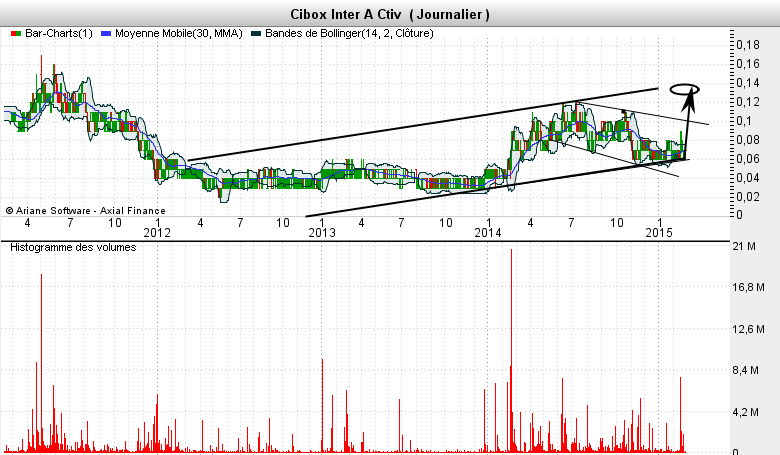Click the 21 M volume axis value
The height and width of the screenshot is (455, 780).
[x=744, y=246]
